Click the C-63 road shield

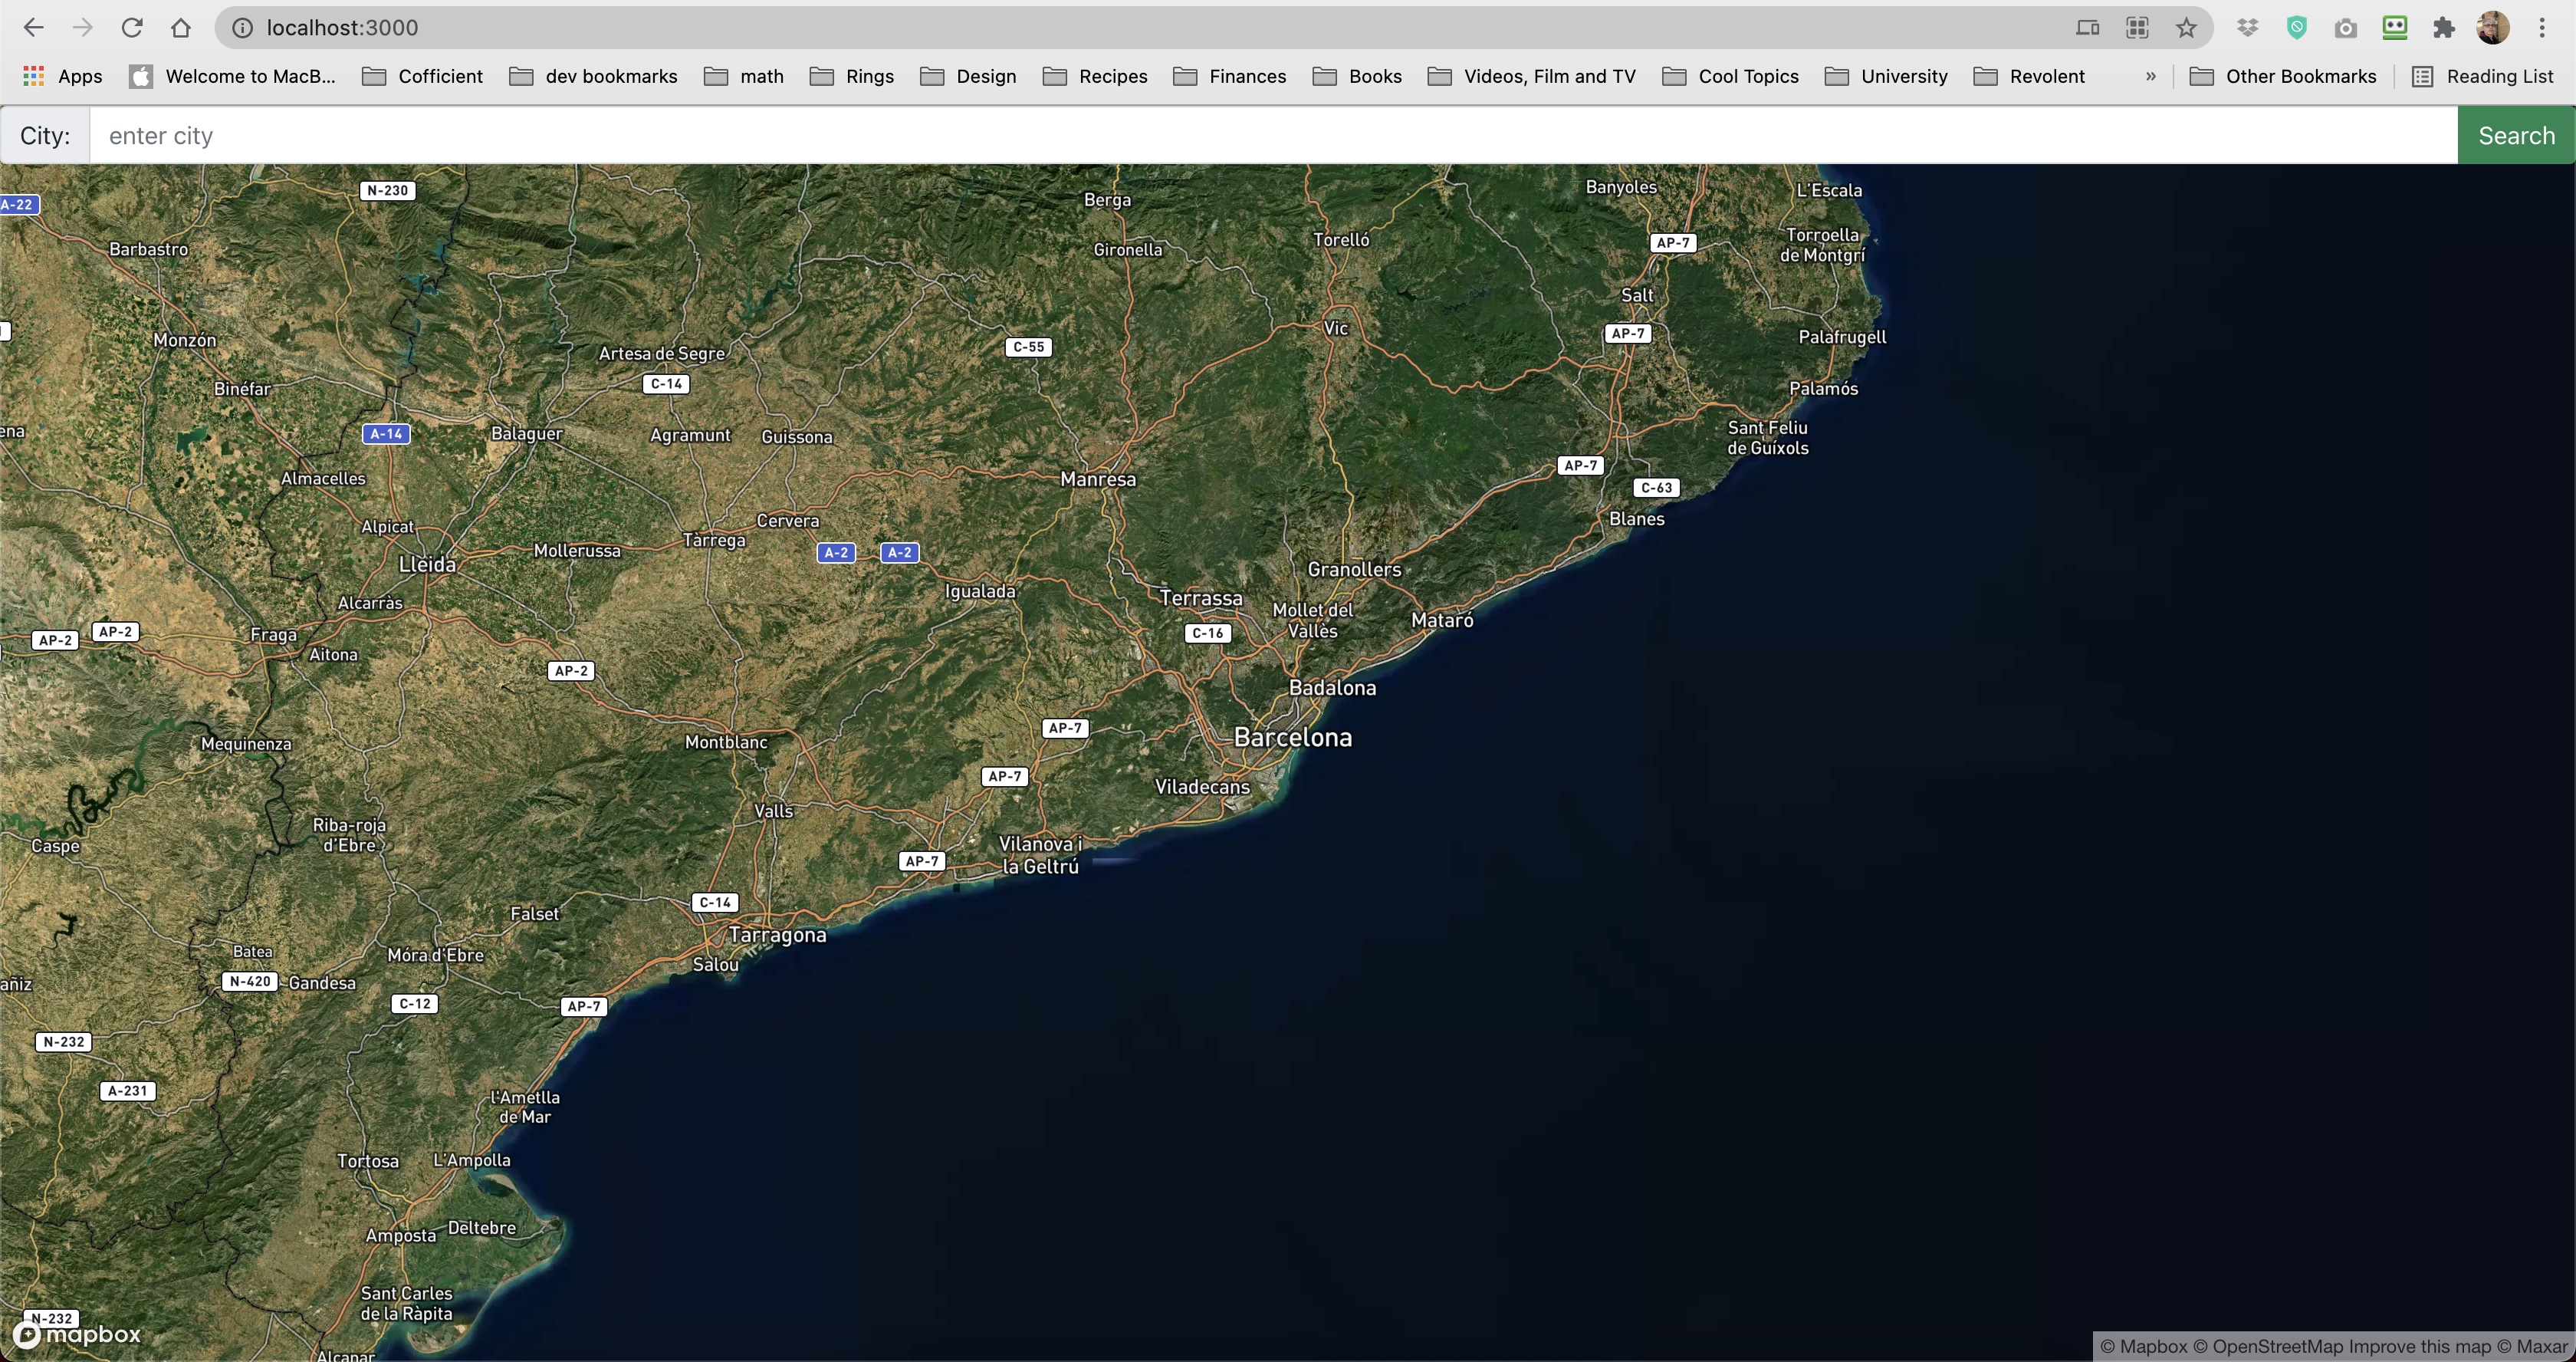point(1656,488)
